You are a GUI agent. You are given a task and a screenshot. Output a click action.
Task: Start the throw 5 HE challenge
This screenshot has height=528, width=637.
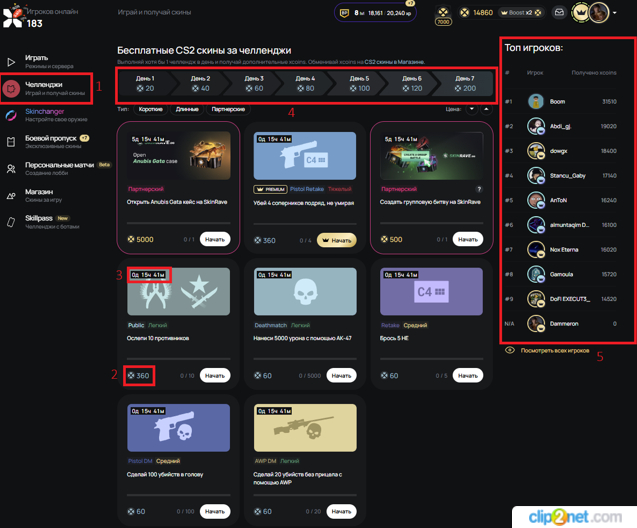tap(468, 375)
